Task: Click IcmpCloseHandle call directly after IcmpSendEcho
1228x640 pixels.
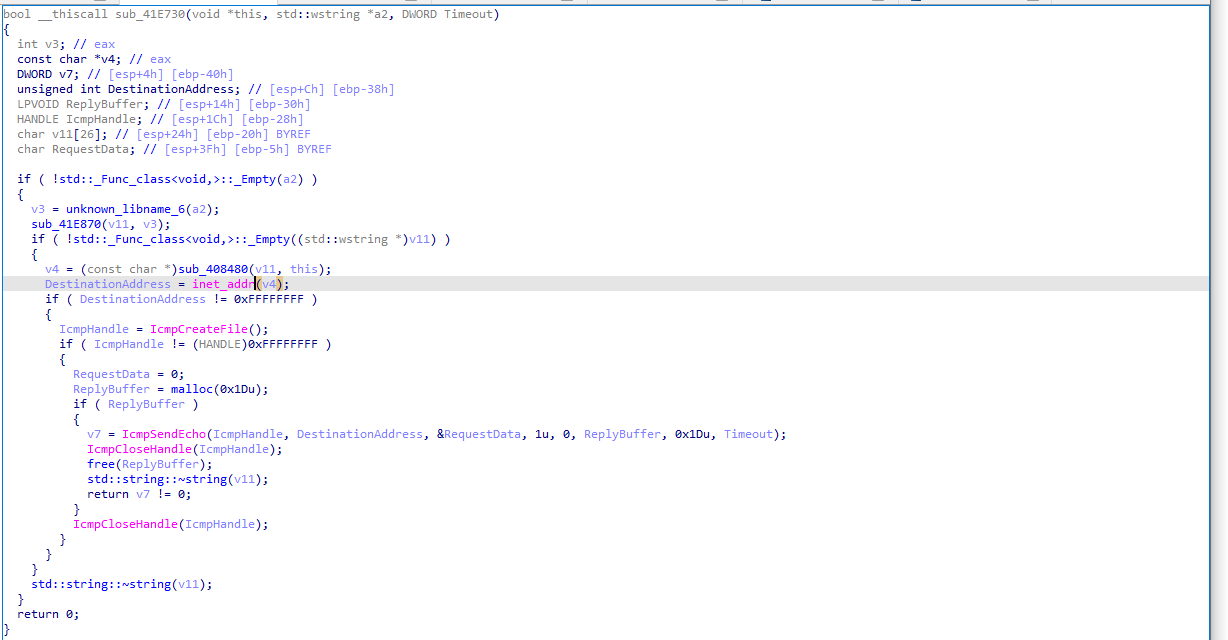Action: [x=135, y=449]
